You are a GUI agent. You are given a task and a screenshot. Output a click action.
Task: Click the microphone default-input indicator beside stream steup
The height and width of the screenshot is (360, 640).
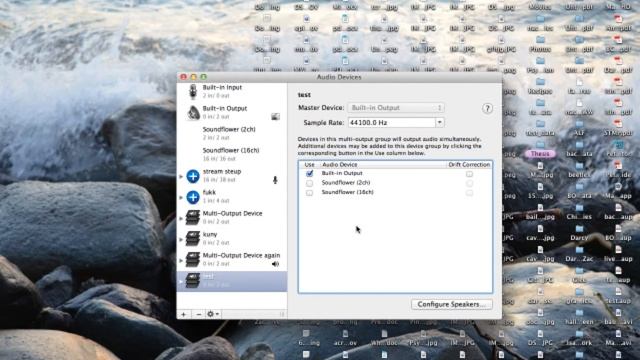pyautogui.click(x=275, y=180)
